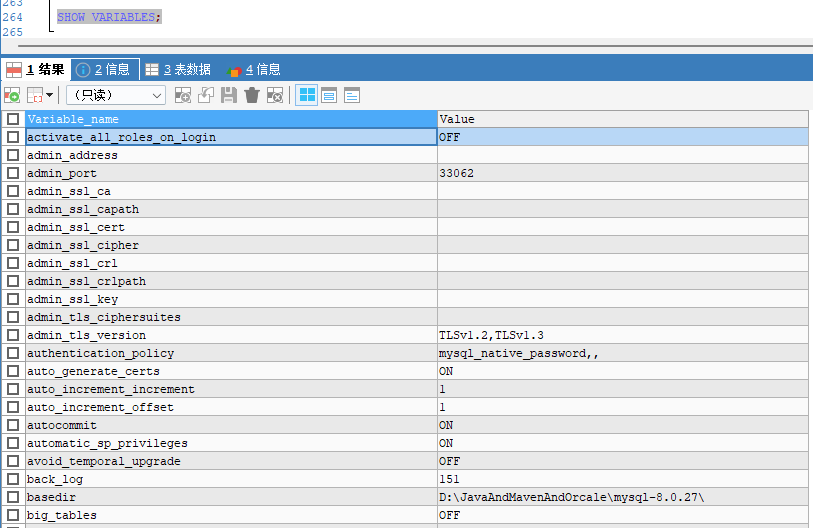Toggle the select-all checkbox in header row
The image size is (813, 528).
(x=13, y=119)
